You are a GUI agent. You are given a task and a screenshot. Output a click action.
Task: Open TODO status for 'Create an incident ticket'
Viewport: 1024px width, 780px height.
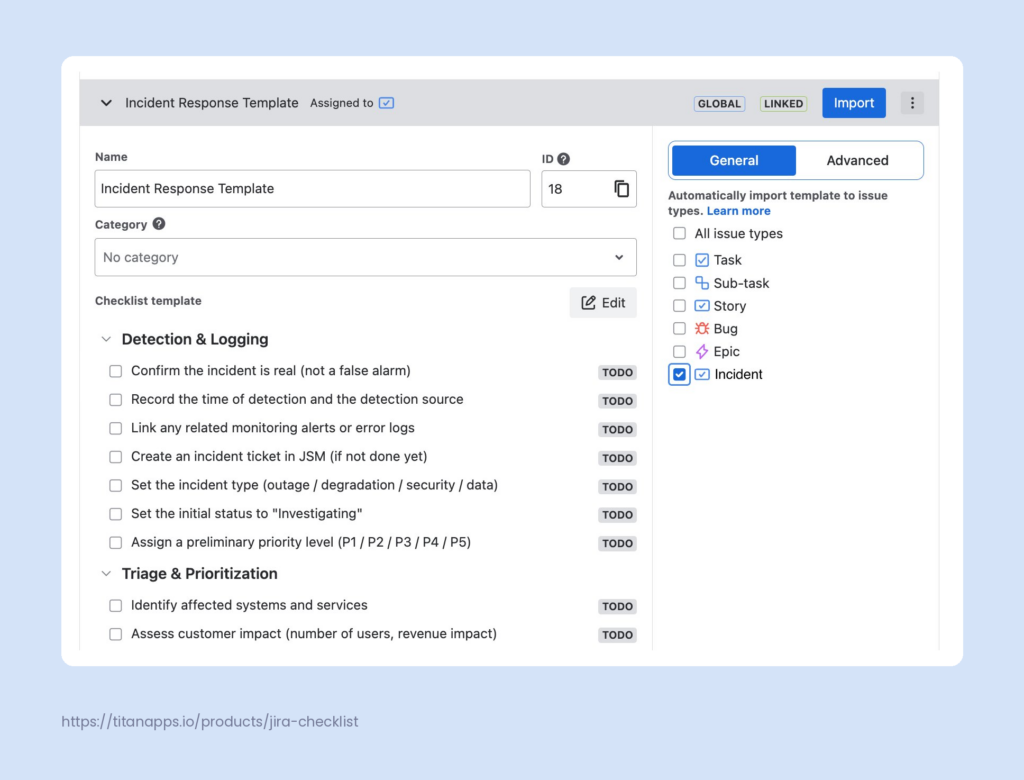click(x=617, y=458)
